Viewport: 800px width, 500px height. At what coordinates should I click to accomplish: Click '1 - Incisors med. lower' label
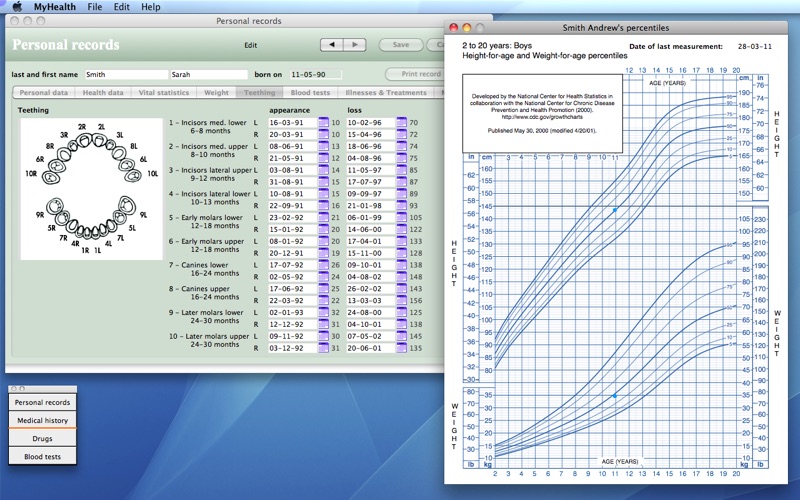pyautogui.click(x=208, y=122)
